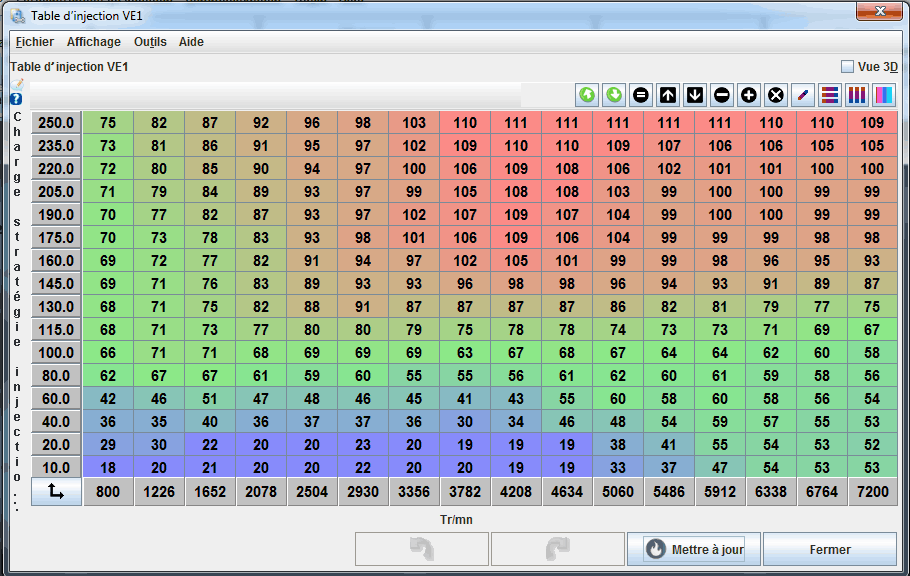
Task: Click the green up-arrow toolbar icon
Action: [587, 95]
